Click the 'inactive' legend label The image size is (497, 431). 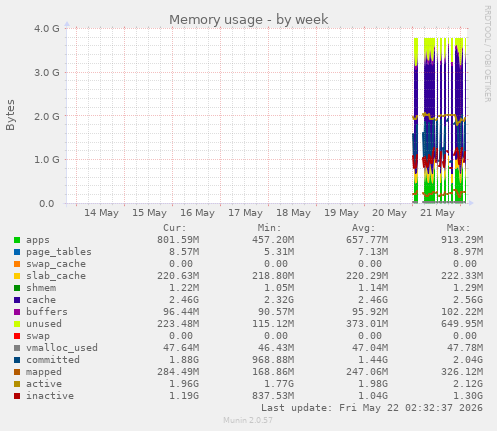(50, 396)
